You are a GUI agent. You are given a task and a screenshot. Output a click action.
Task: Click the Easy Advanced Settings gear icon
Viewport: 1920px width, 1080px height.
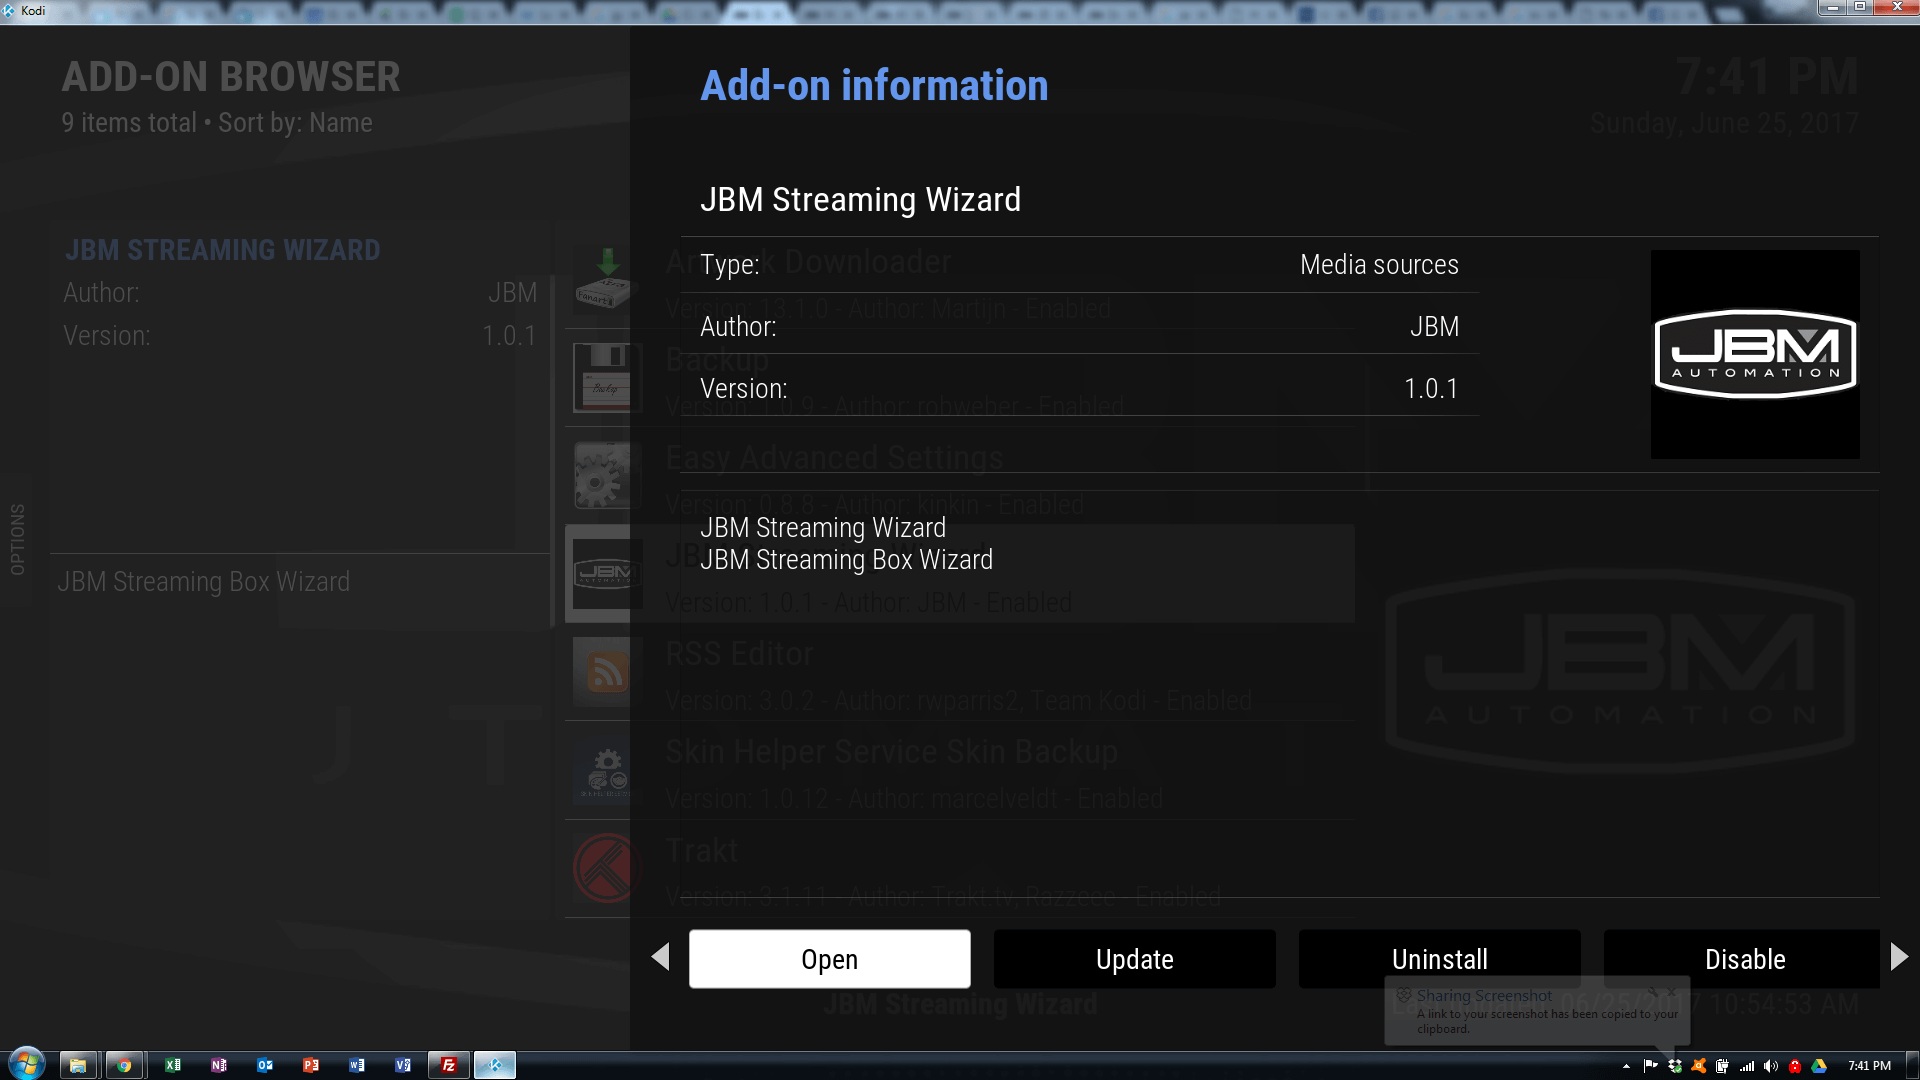(601, 476)
